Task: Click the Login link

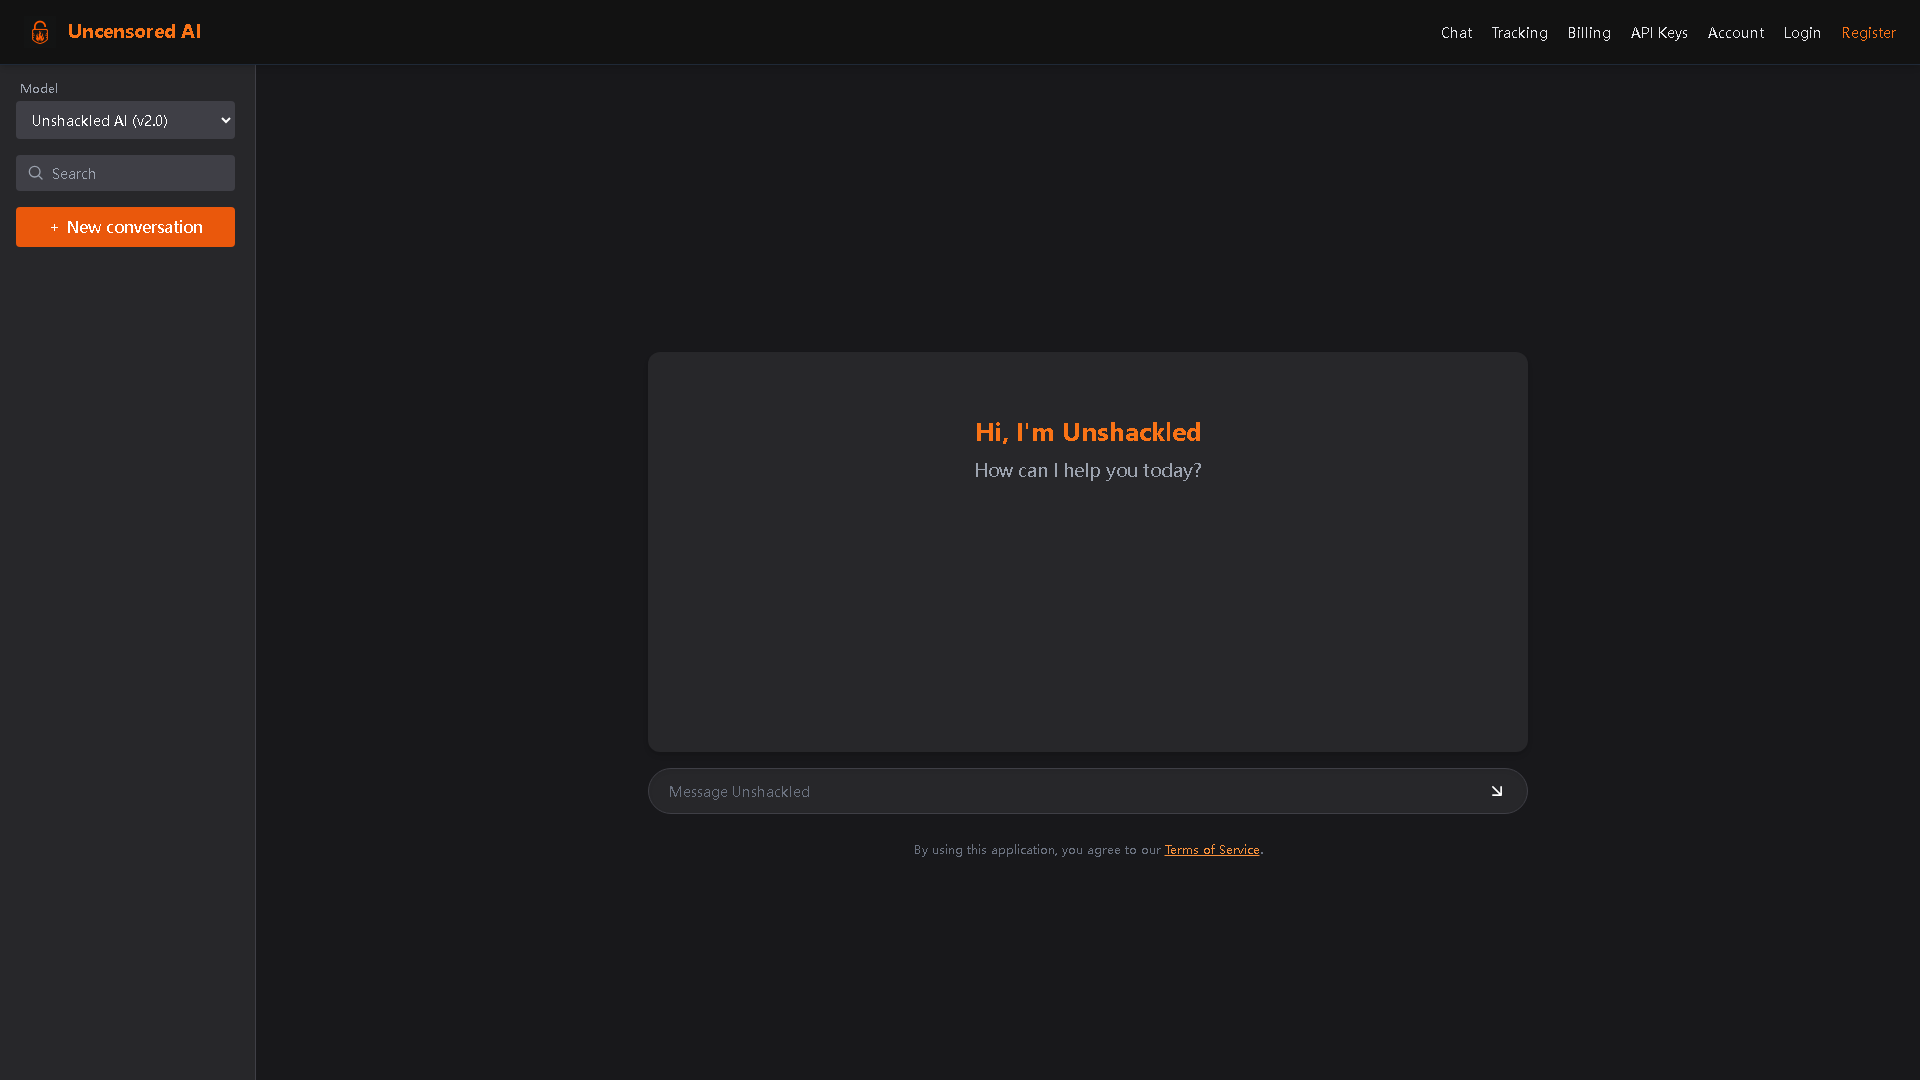Action: pos(1802,32)
